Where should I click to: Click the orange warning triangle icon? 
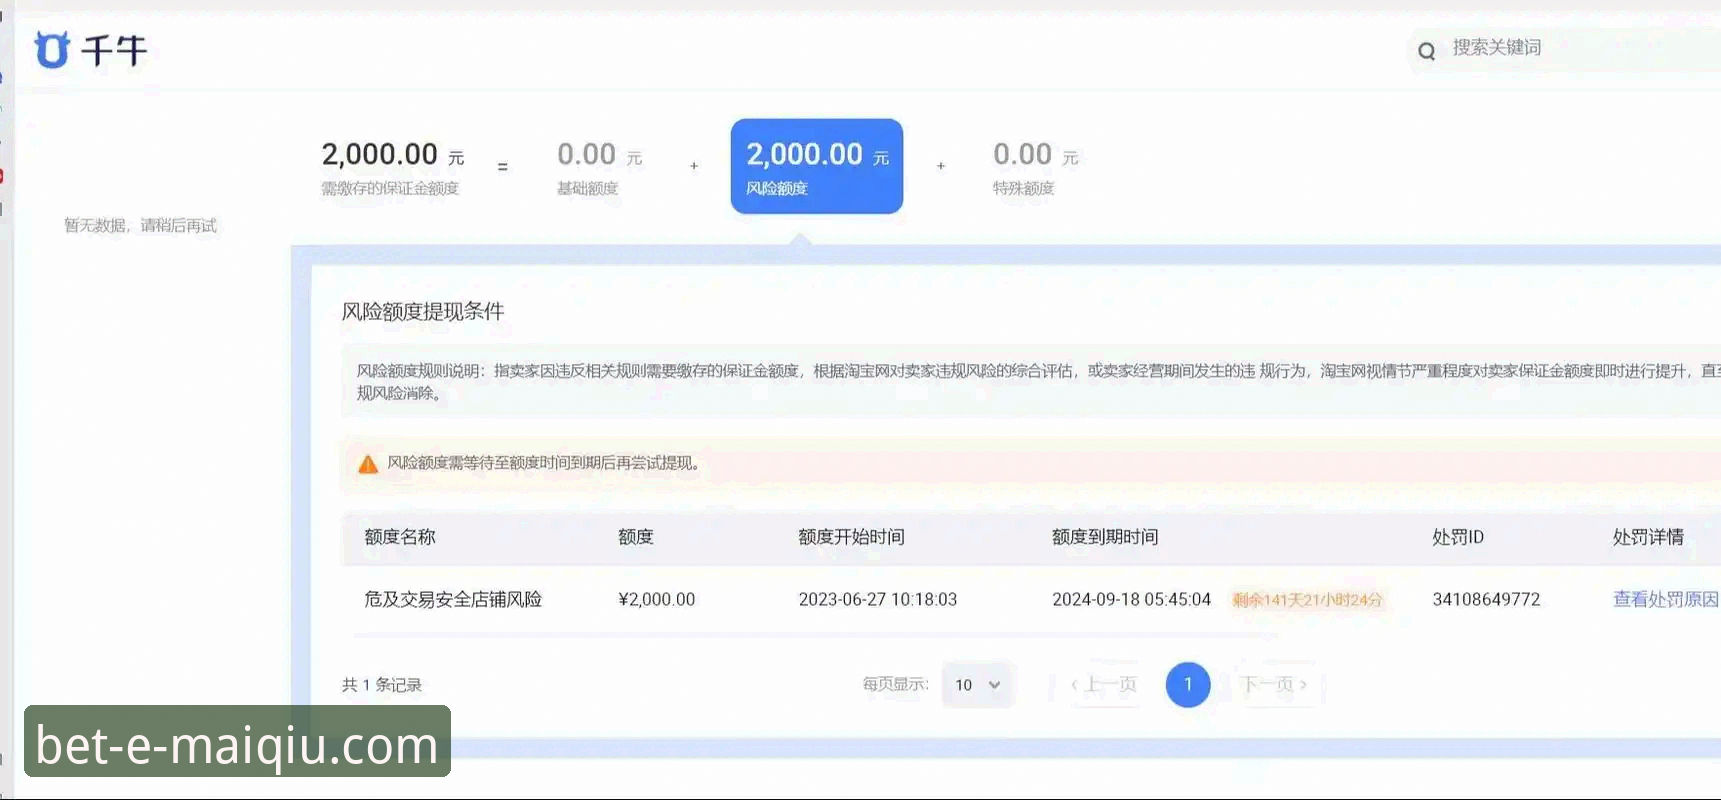pyautogui.click(x=368, y=464)
